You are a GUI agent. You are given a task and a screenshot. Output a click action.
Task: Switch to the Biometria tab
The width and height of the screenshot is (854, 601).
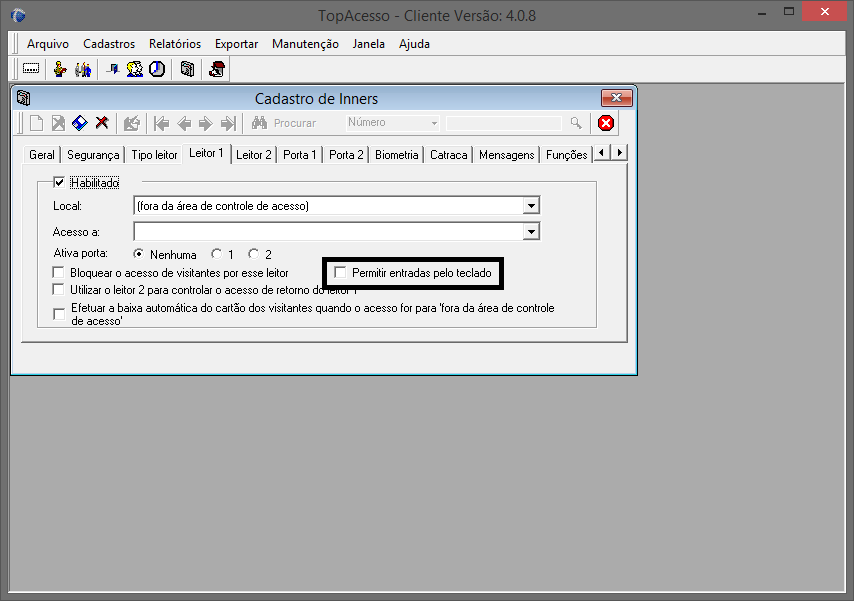pos(397,155)
